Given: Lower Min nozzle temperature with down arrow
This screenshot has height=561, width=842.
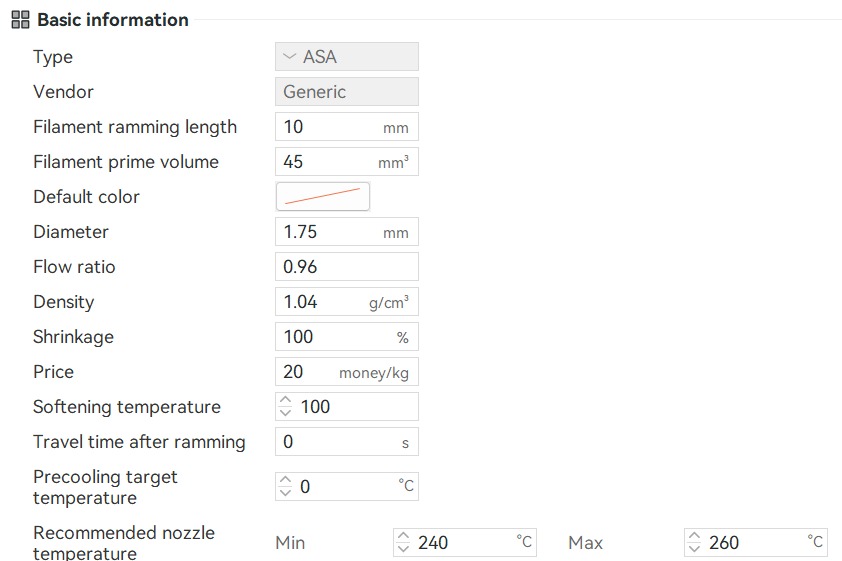Looking at the screenshot, I should [x=403, y=549].
